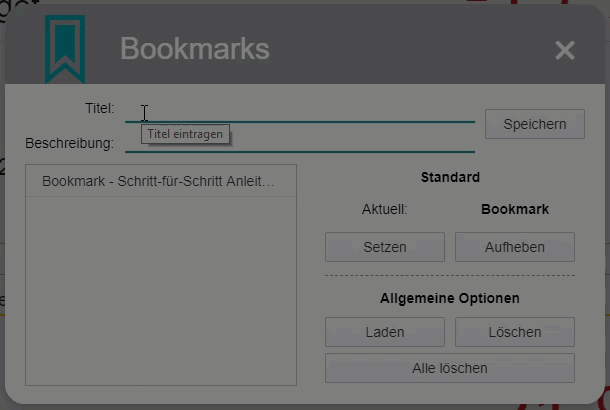
Task: Click the Löschen button
Action: tap(515, 332)
